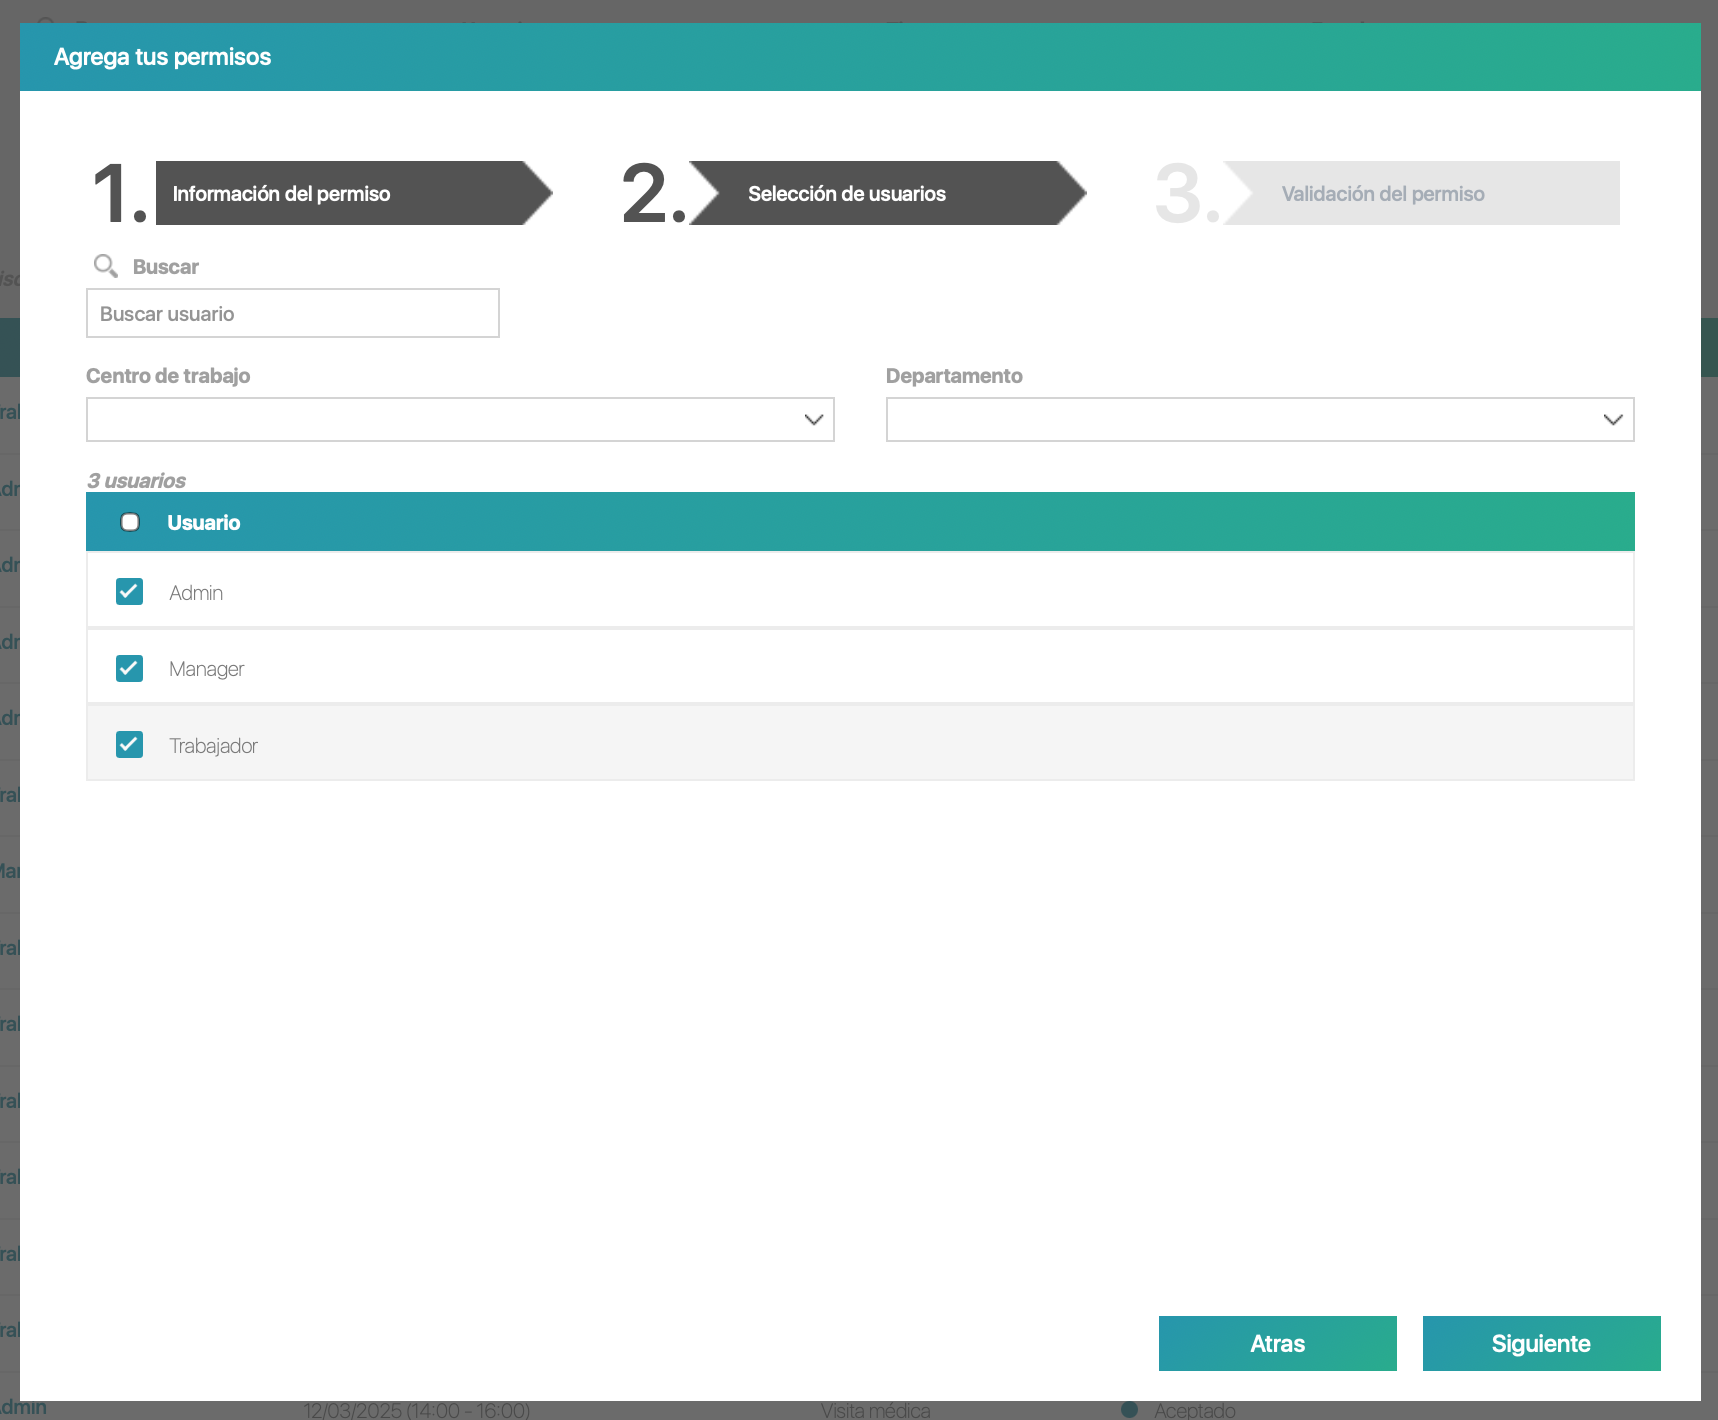Uncheck the Manager user checkbox
This screenshot has width=1718, height=1420.
click(x=129, y=668)
